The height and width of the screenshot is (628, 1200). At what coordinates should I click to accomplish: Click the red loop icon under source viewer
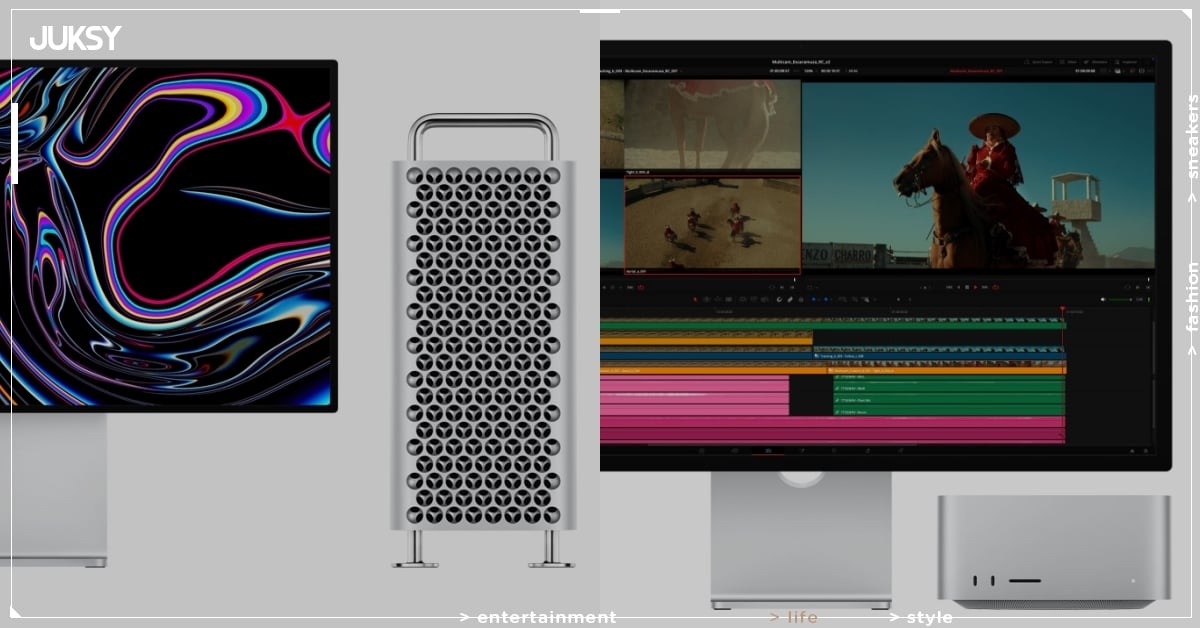click(x=641, y=287)
